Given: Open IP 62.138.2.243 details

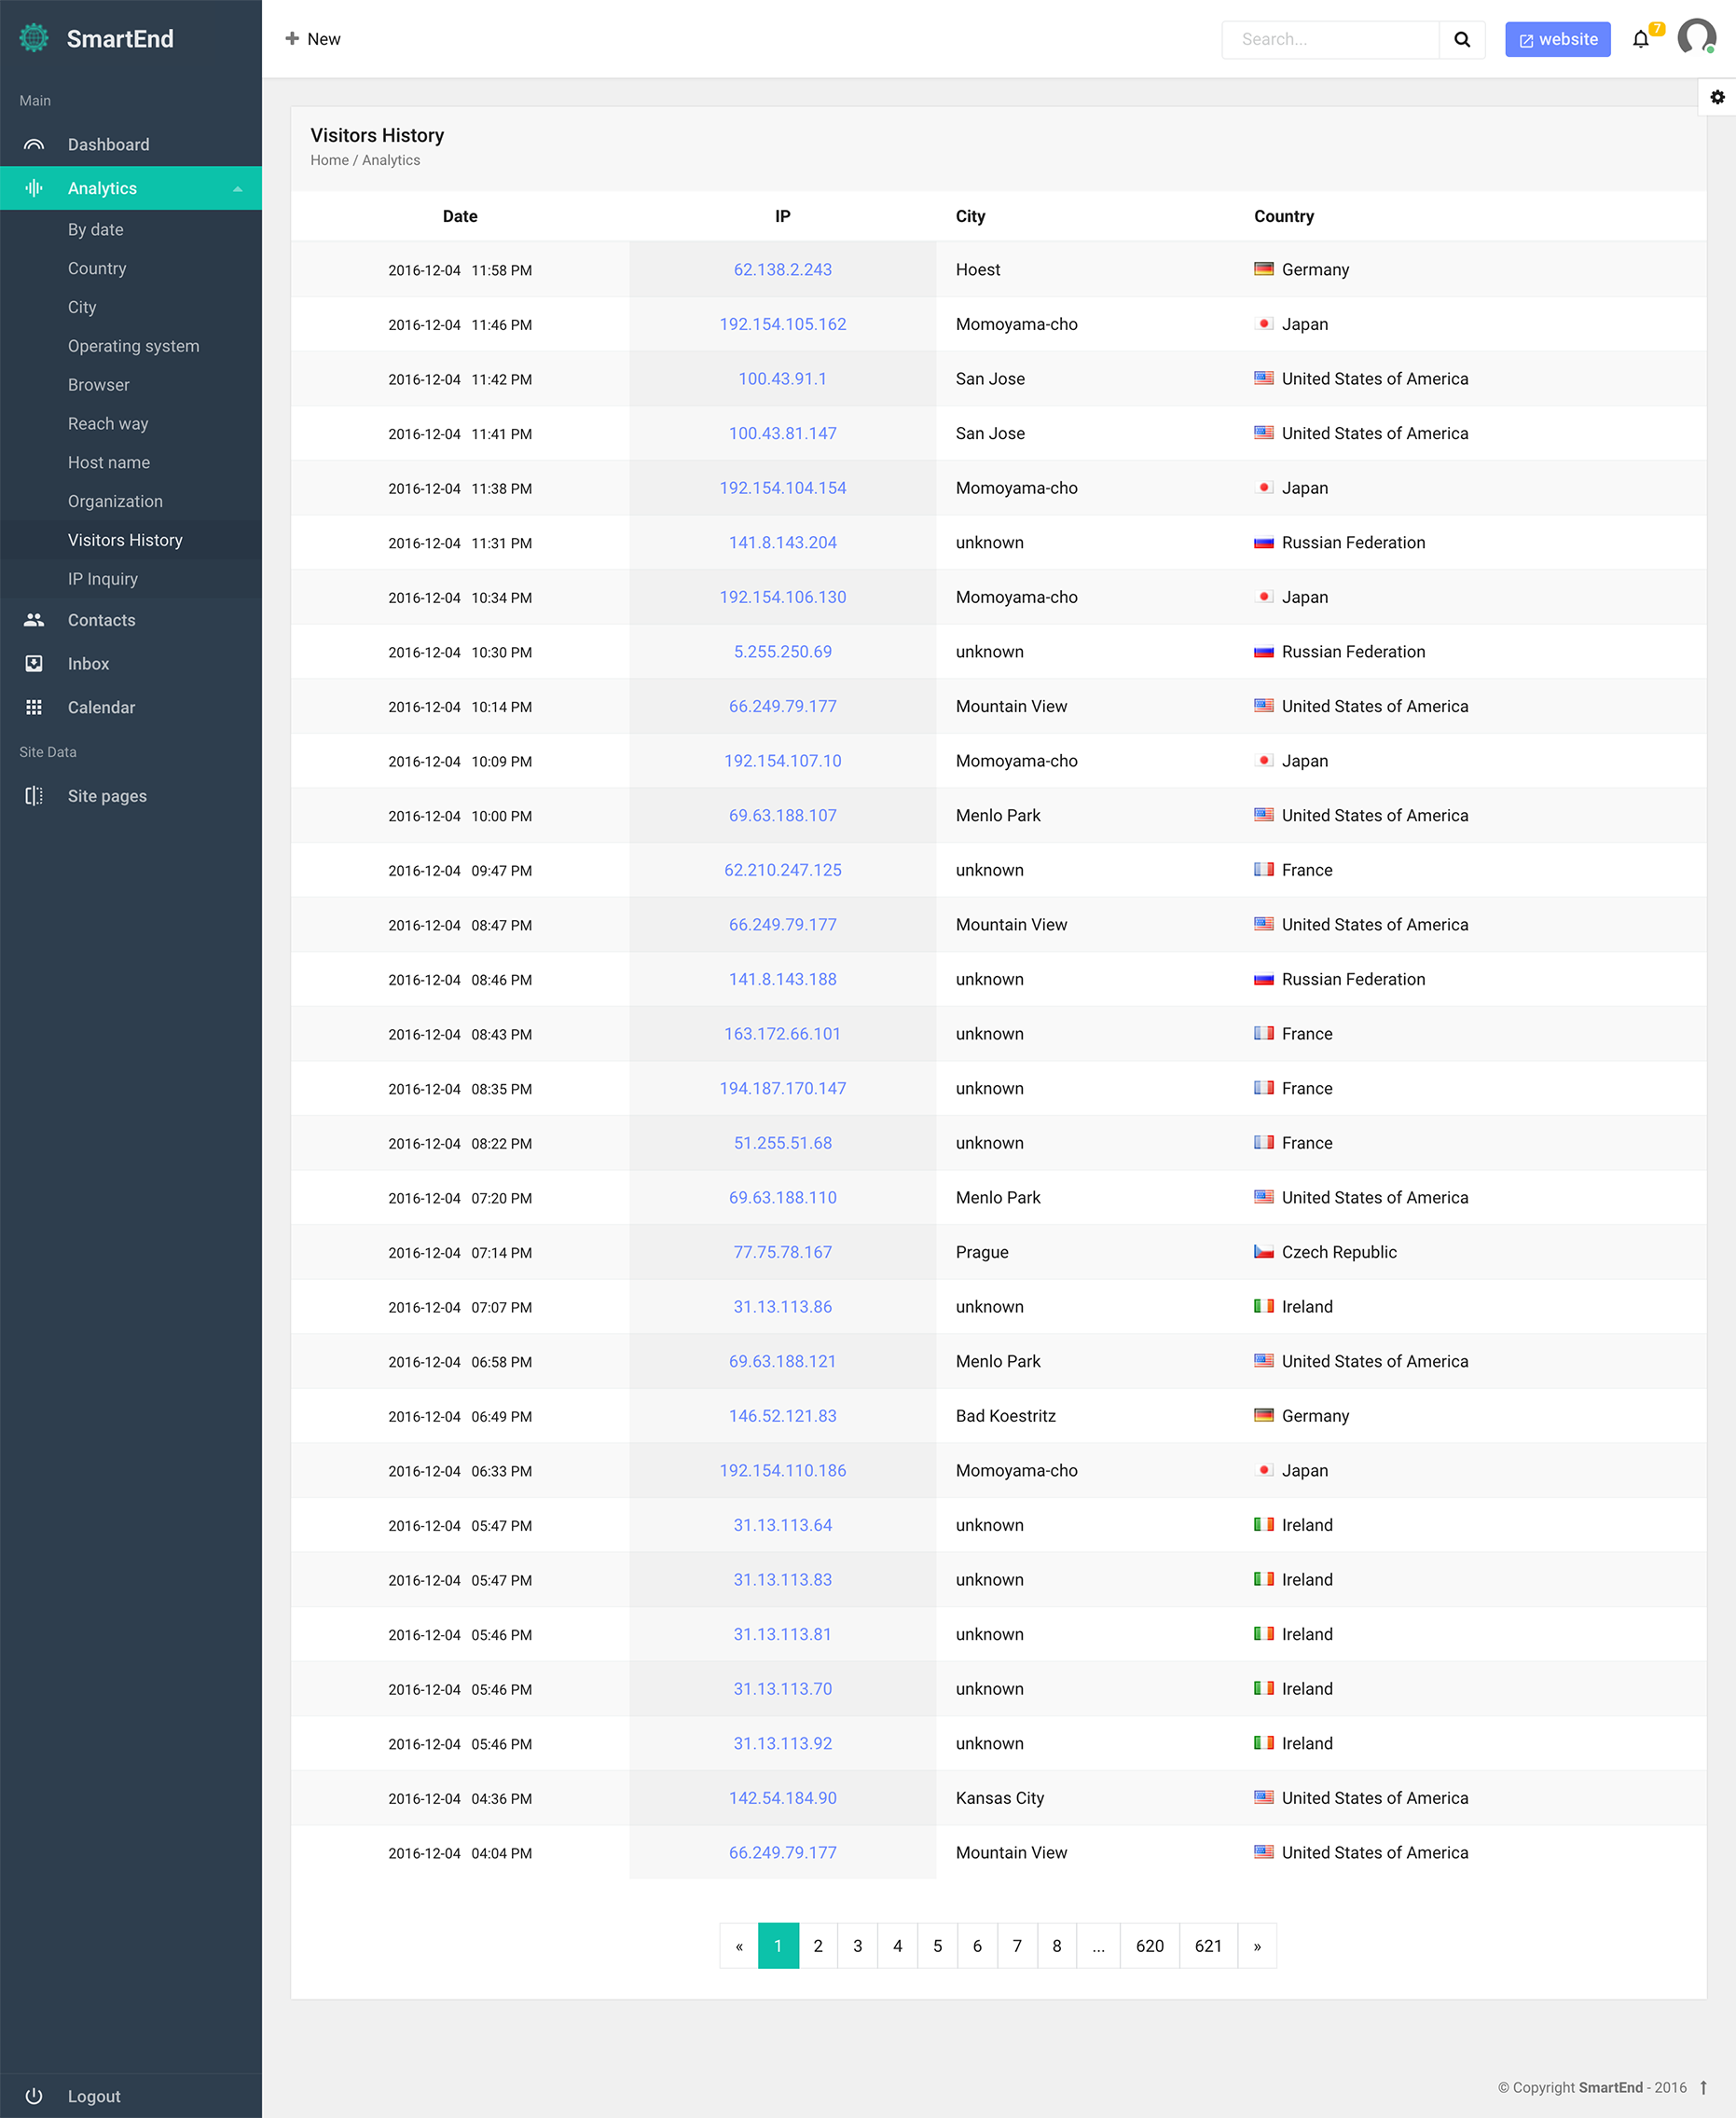Looking at the screenshot, I should pyautogui.click(x=782, y=270).
